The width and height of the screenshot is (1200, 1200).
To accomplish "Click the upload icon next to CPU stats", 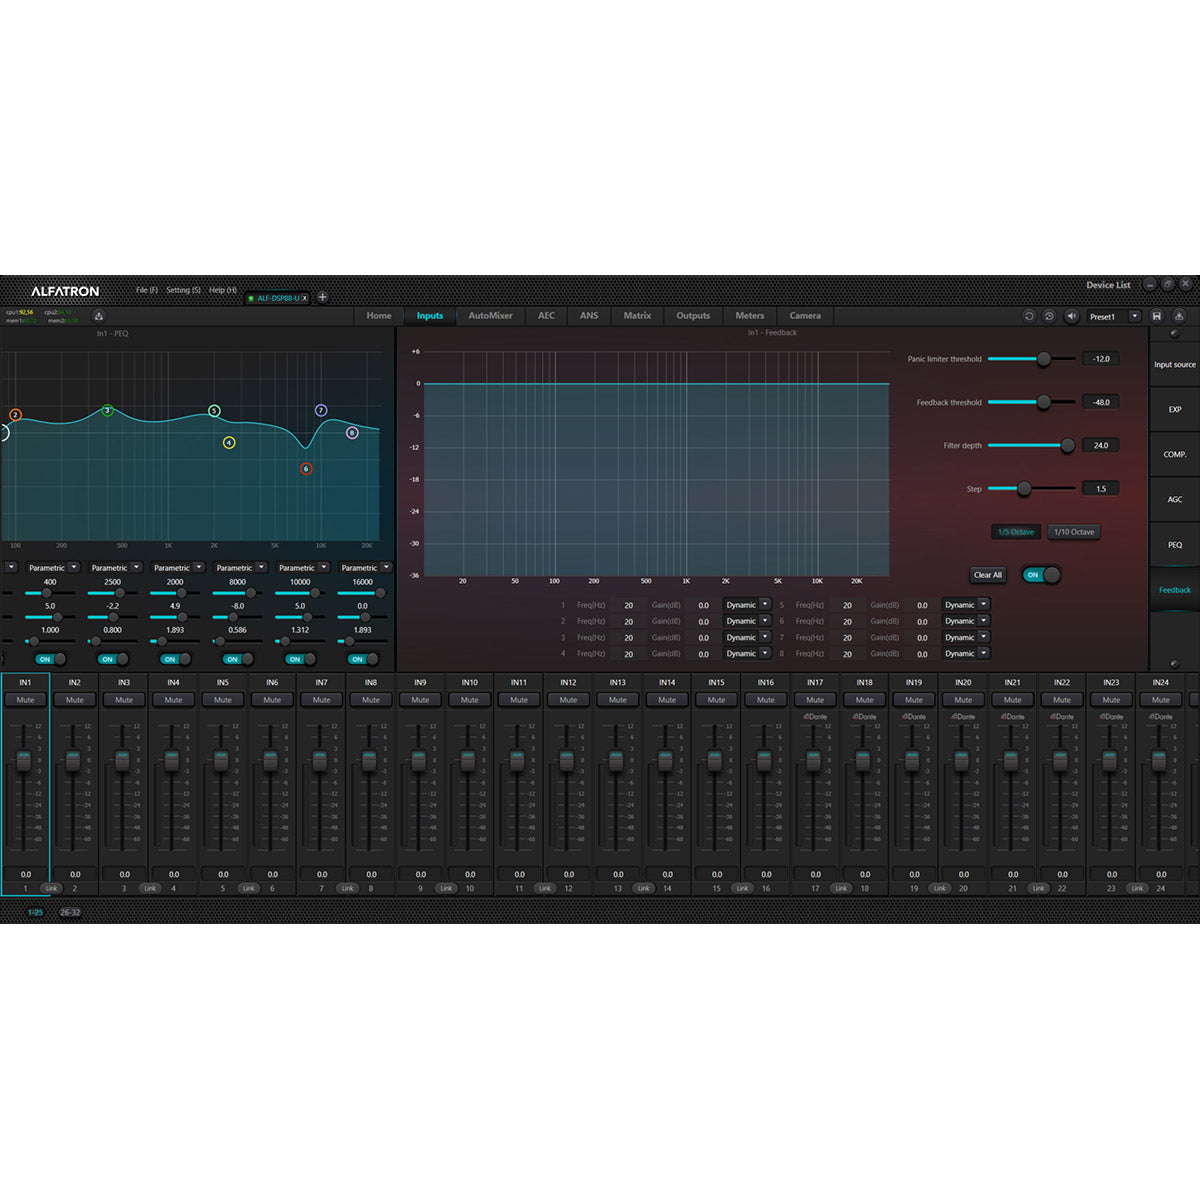I will [x=99, y=316].
